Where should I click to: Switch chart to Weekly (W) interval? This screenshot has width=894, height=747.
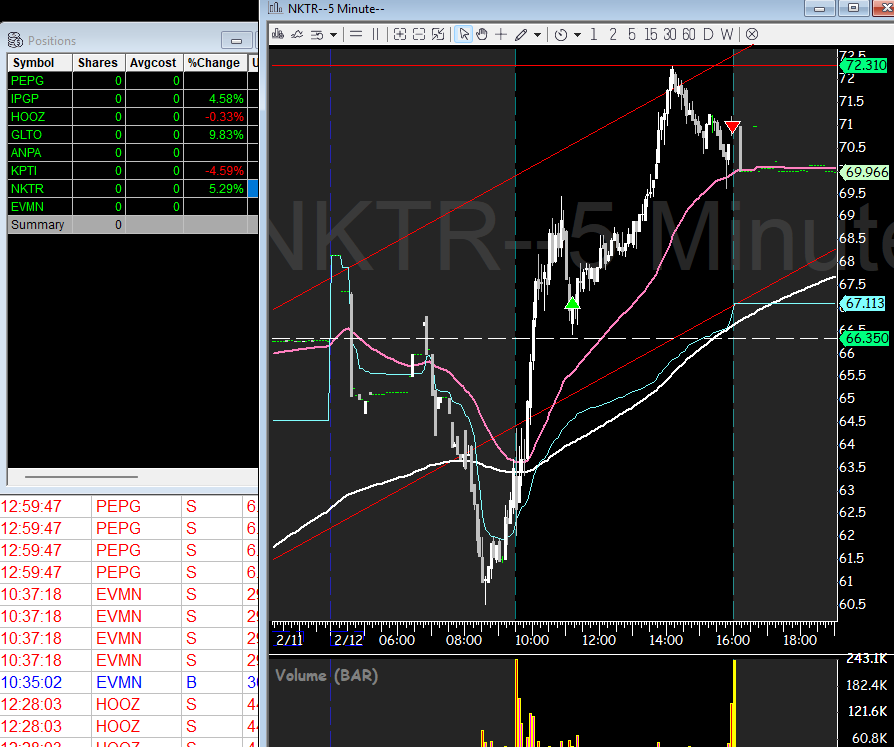726,35
